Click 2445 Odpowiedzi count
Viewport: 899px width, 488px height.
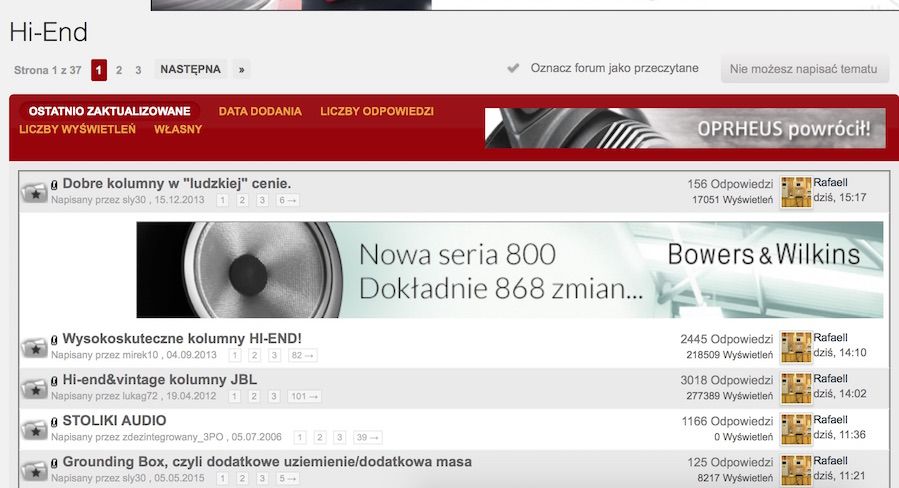[726, 339]
